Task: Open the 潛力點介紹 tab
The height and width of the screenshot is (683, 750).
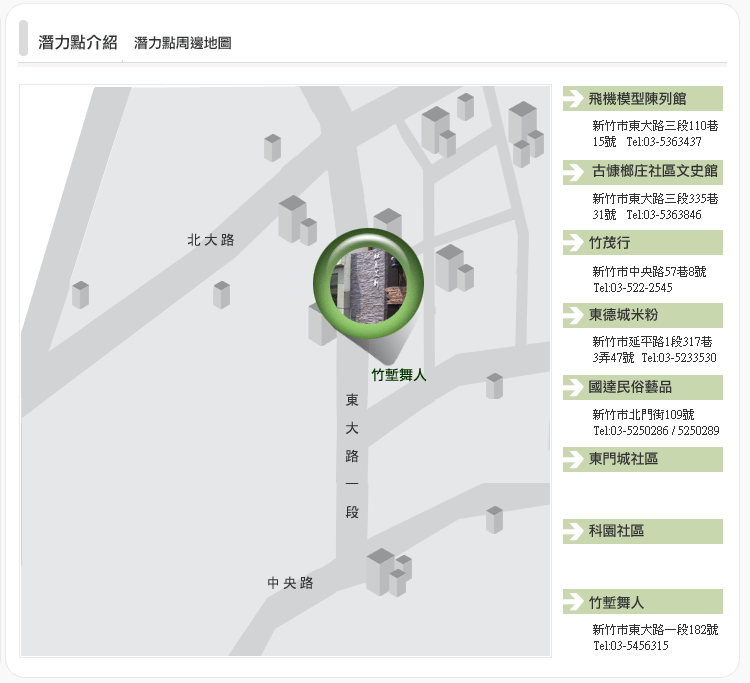Action: point(77,43)
